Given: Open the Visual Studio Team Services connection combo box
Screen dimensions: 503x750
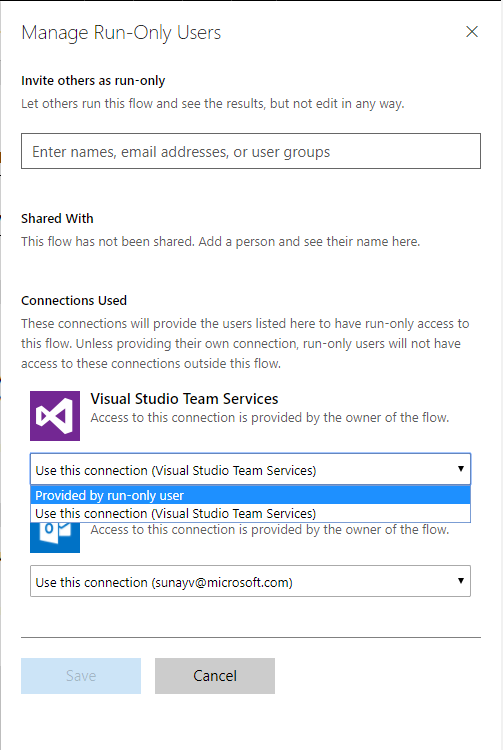Looking at the screenshot, I should point(251,470).
